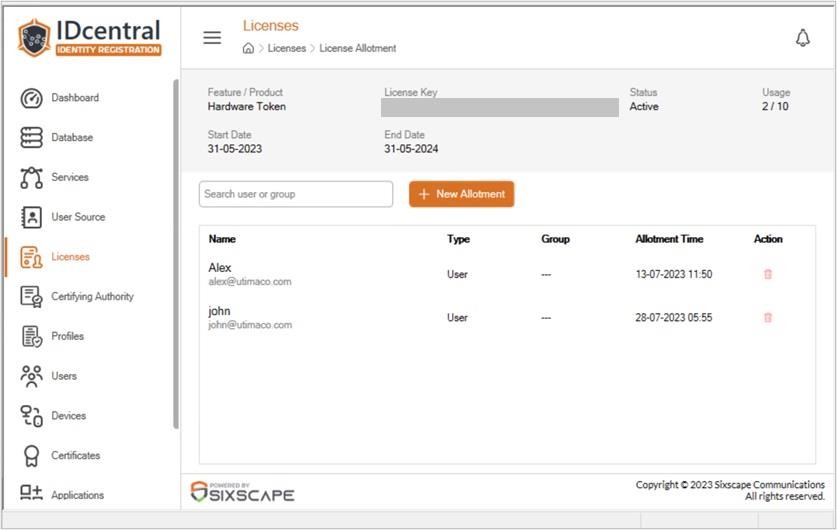The width and height of the screenshot is (837, 530).
Task: Click the New Allotment button
Action: pos(462,194)
